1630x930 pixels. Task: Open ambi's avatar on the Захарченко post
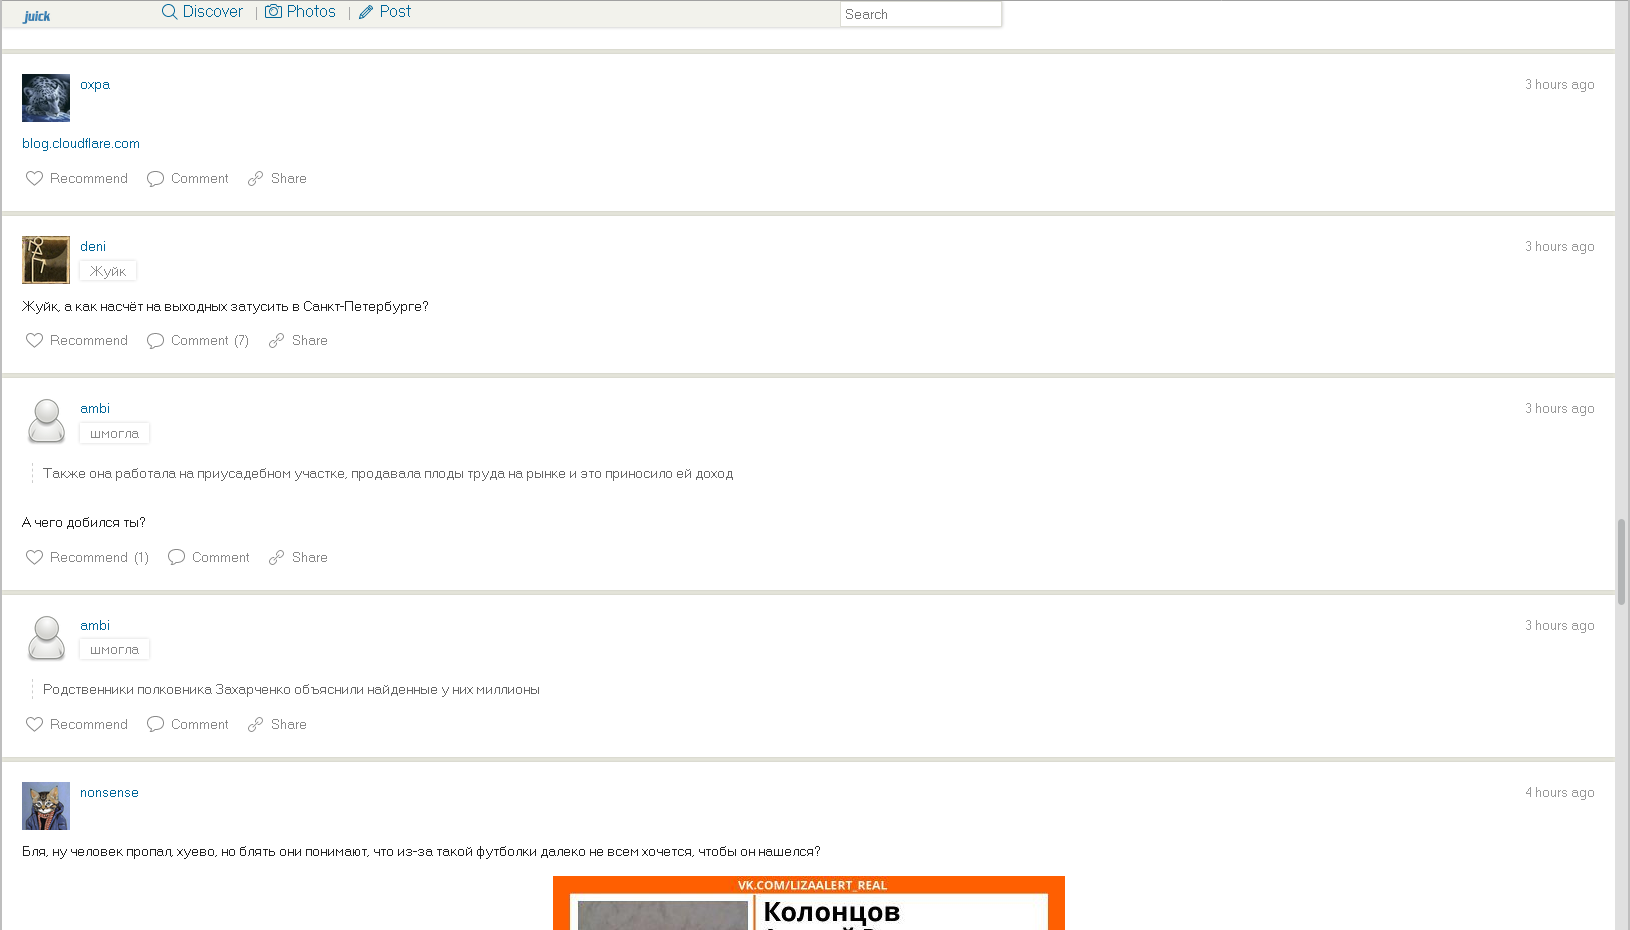(46, 638)
